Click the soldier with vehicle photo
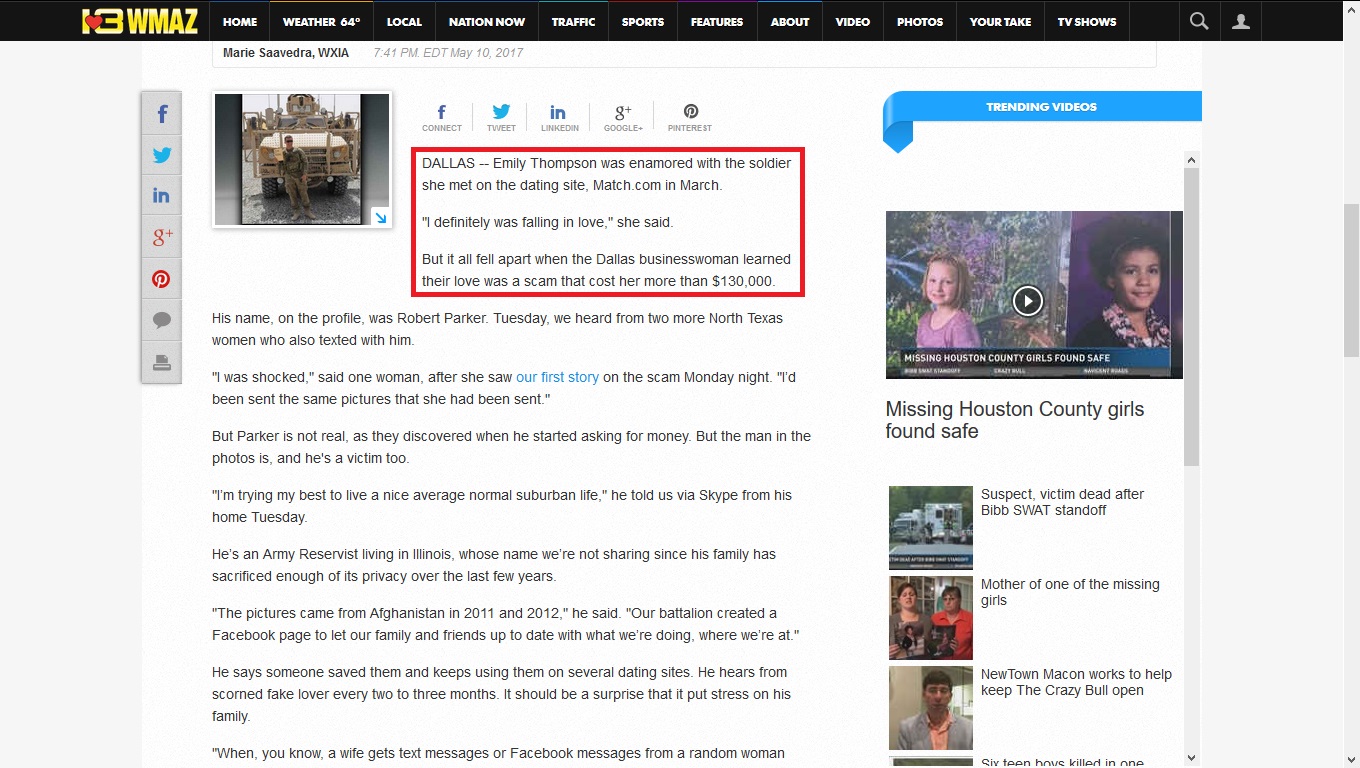Image resolution: width=1360 pixels, height=768 pixels. [x=302, y=160]
